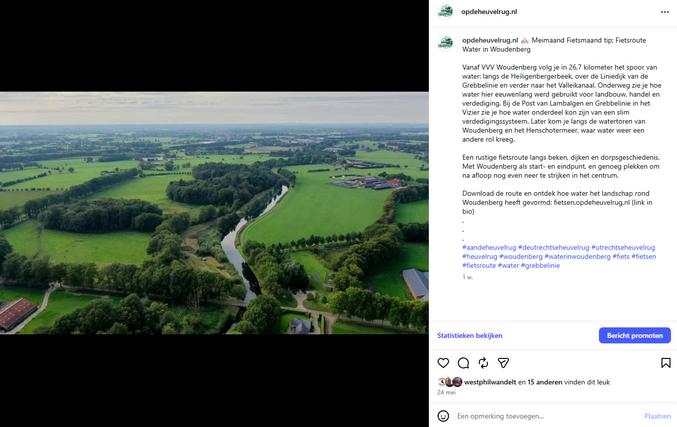Open Statistieken bekijken link

[469, 335]
